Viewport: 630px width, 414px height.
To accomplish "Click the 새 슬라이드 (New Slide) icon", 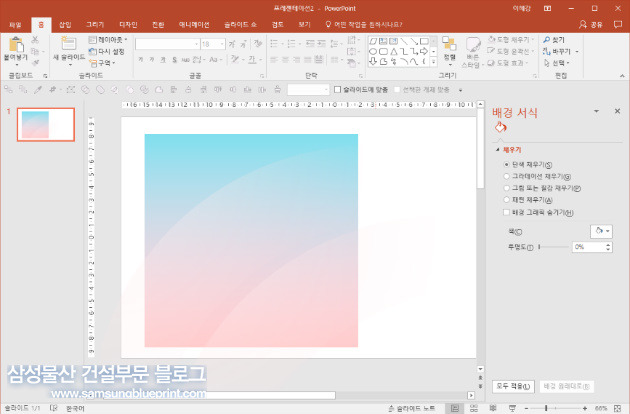I will tap(68, 43).
